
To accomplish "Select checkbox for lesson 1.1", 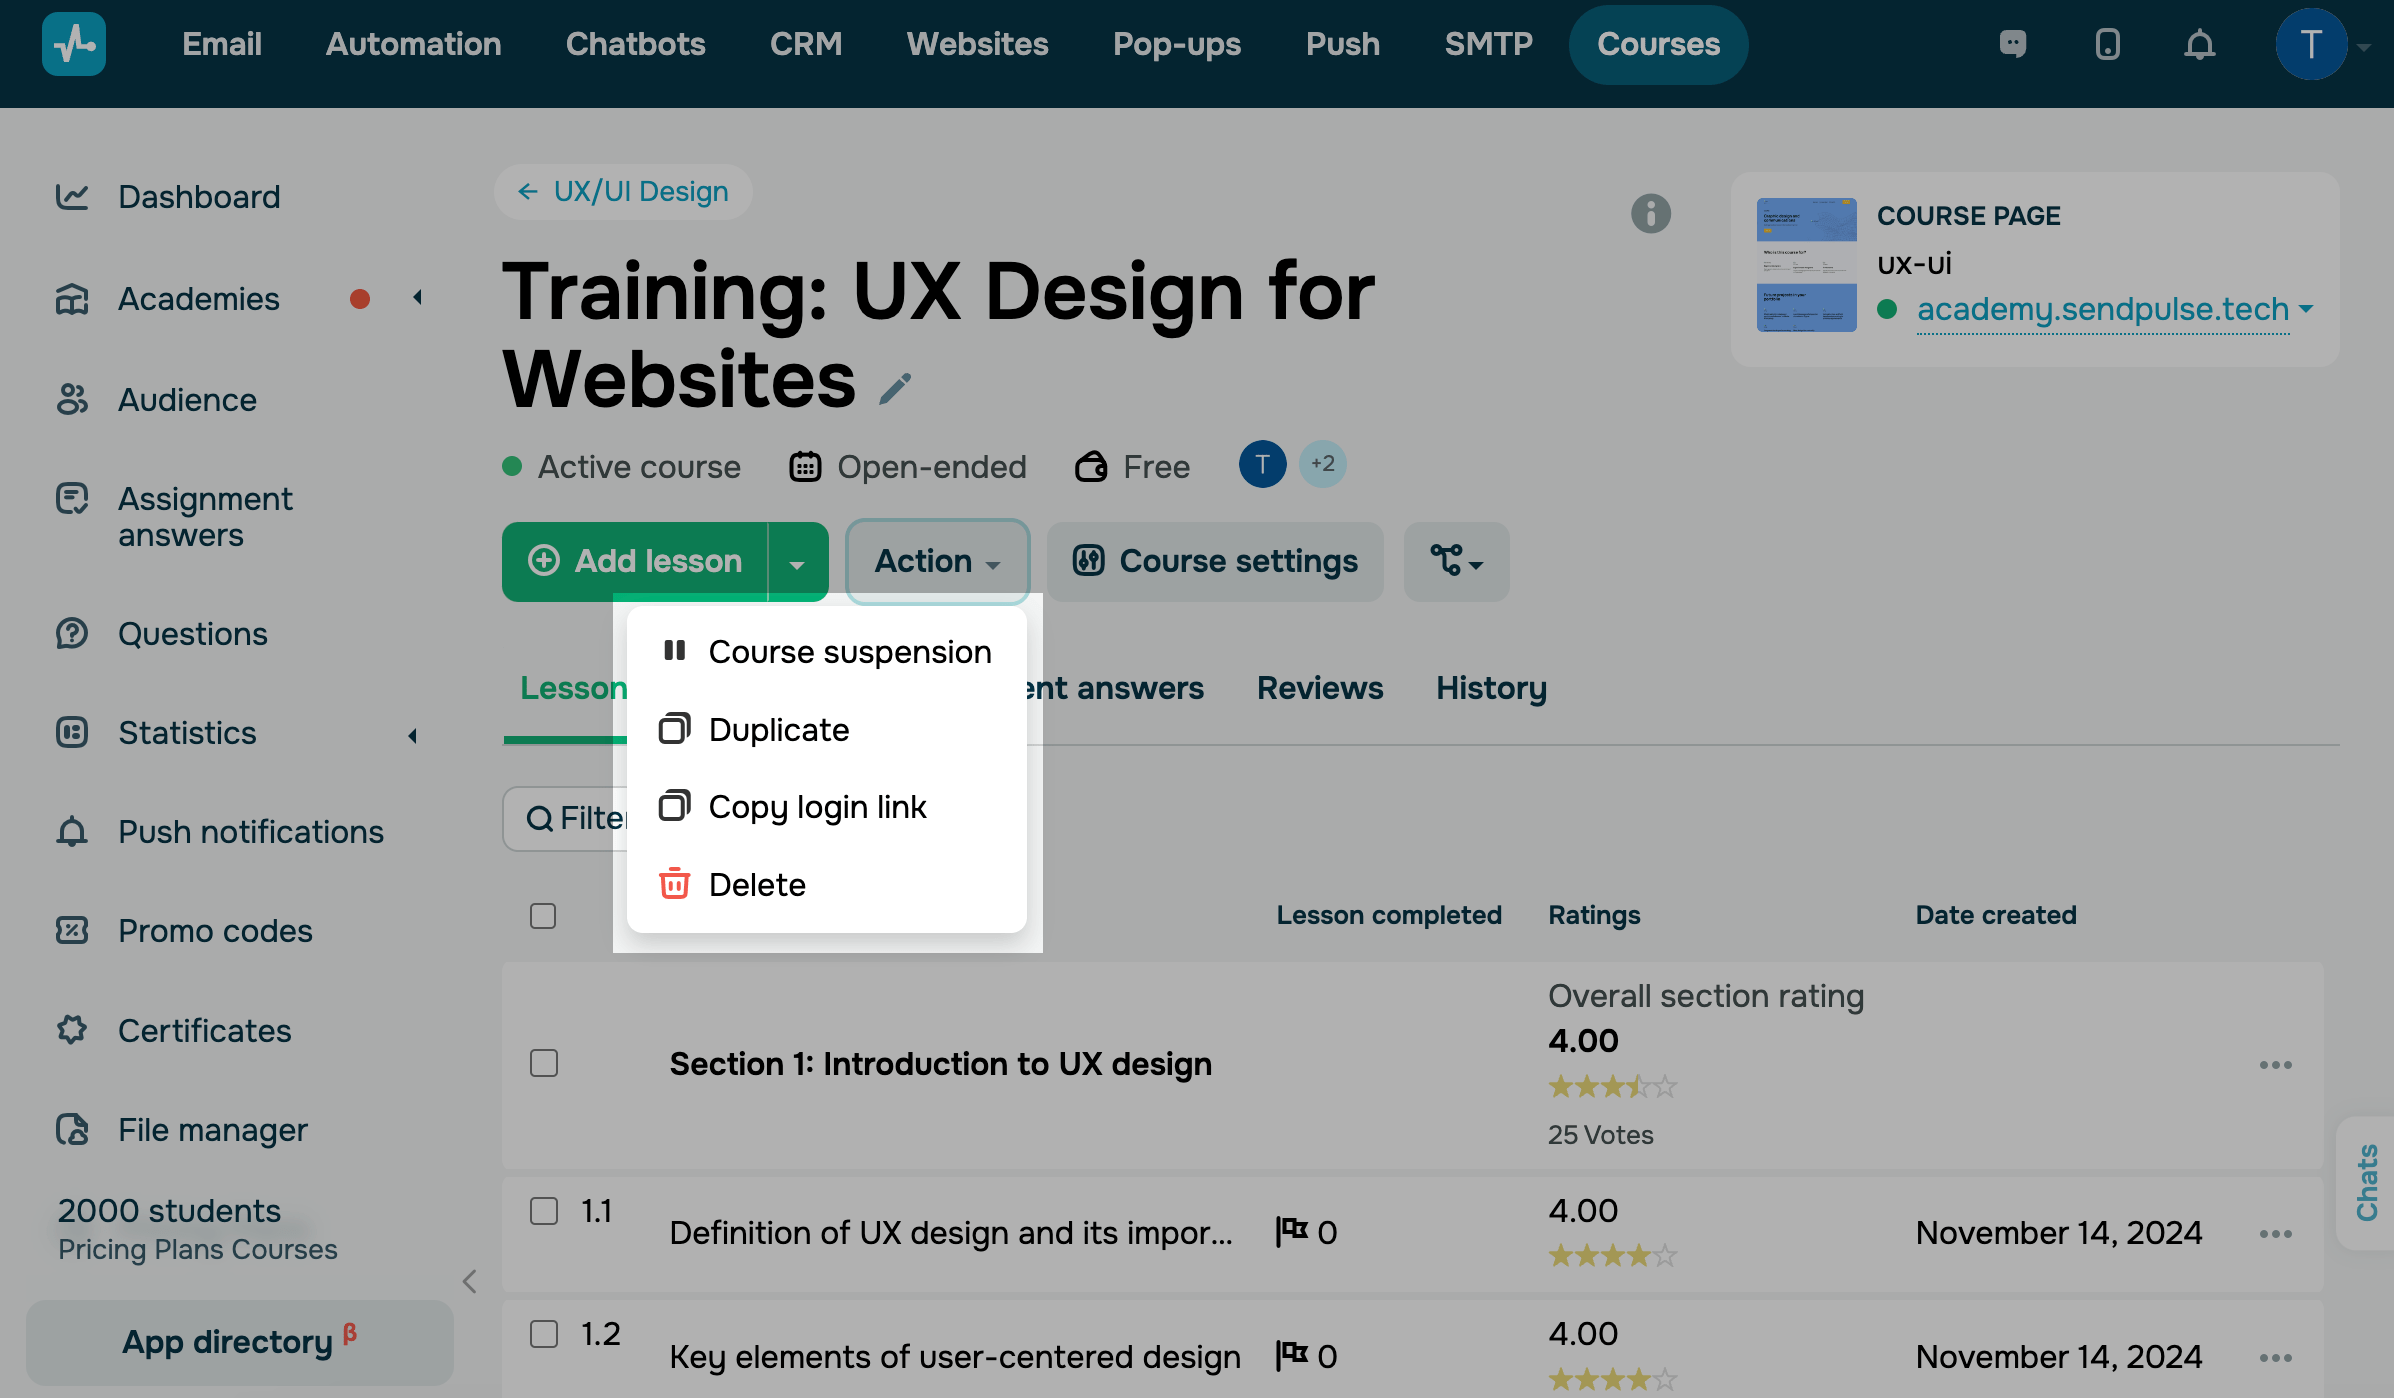I will coord(543,1211).
